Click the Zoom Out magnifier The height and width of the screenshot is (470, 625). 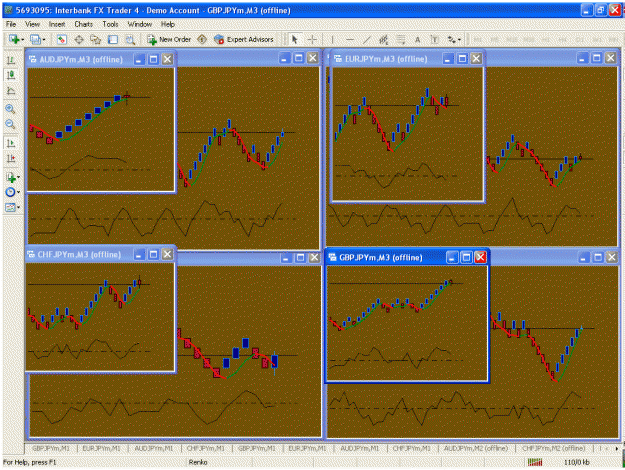click(11, 124)
